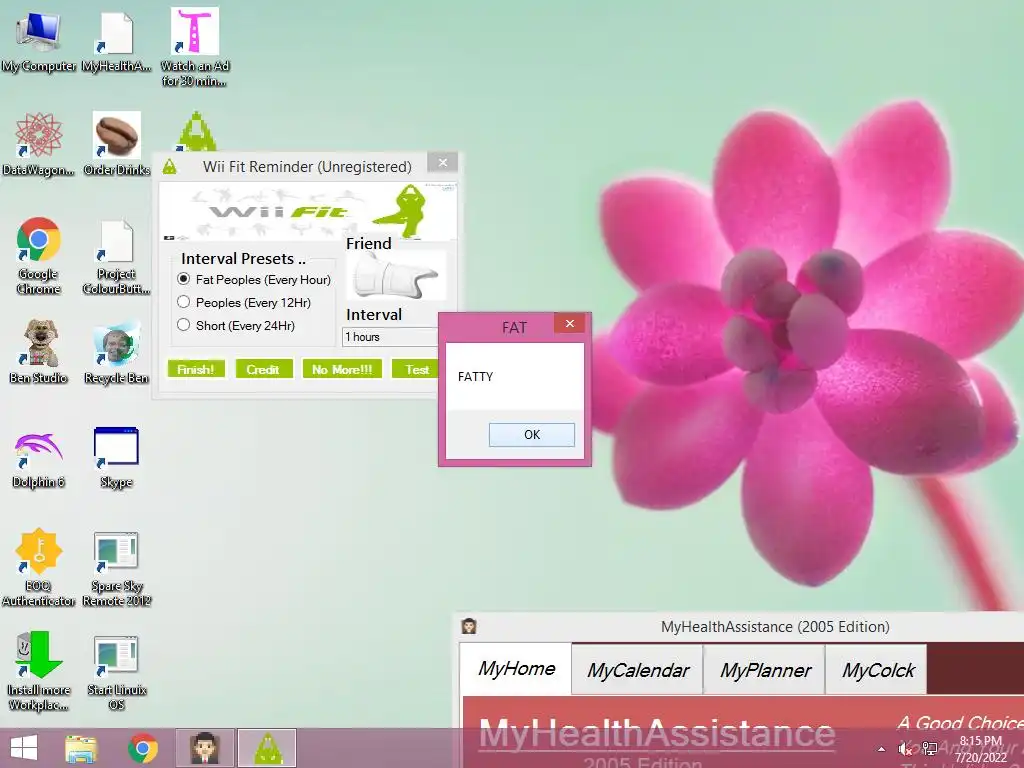Screen dimensions: 1024x768
Task: Switch to the MyColck tab
Action: tap(877, 670)
